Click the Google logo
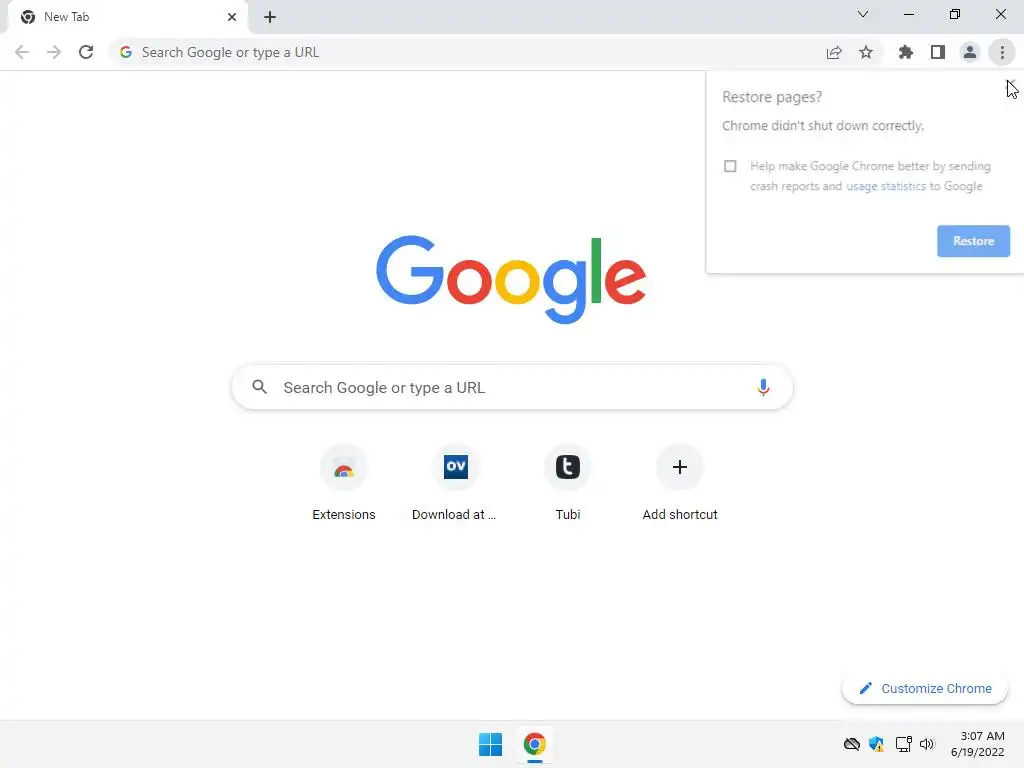The image size is (1024, 768). [511, 280]
